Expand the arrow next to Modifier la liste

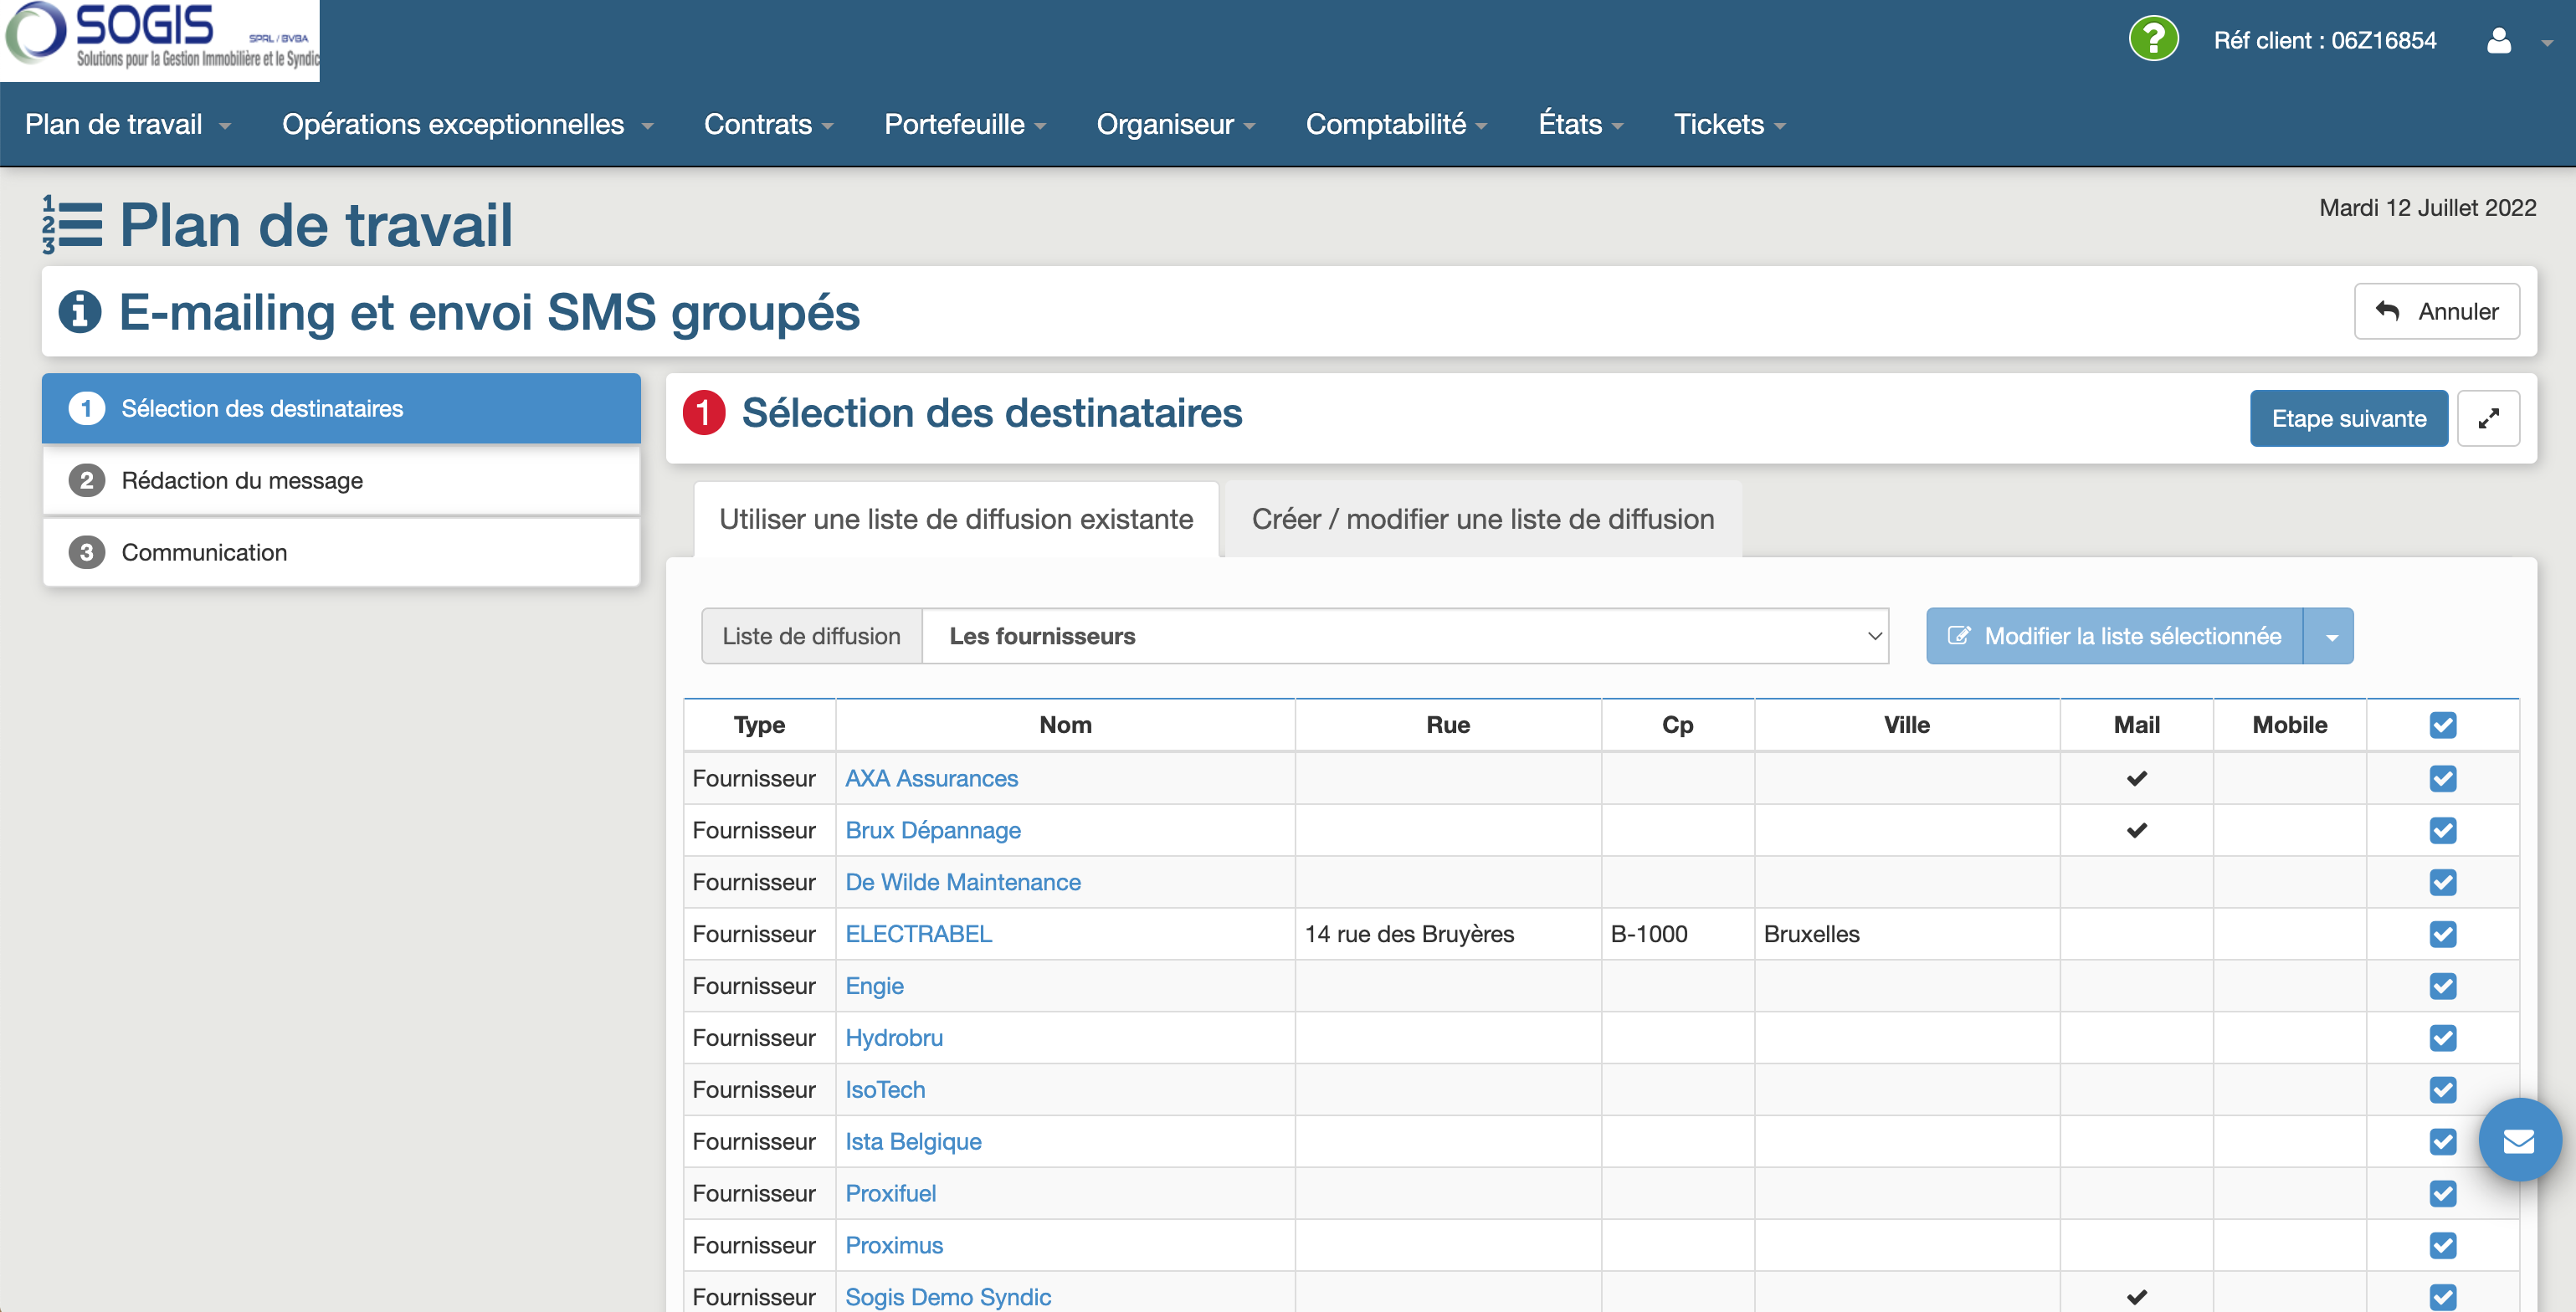[2331, 636]
